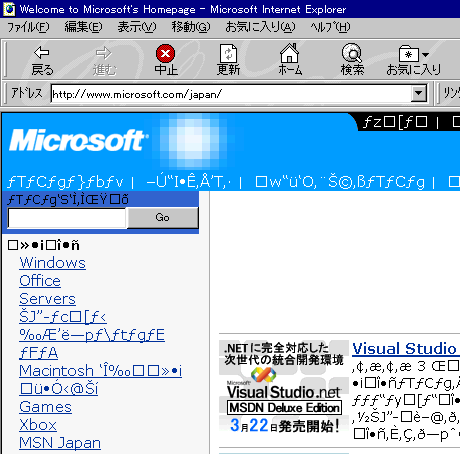This screenshot has height=454, width=460.
Task: Open the Favorites folder toolbar icon
Action: [409, 54]
